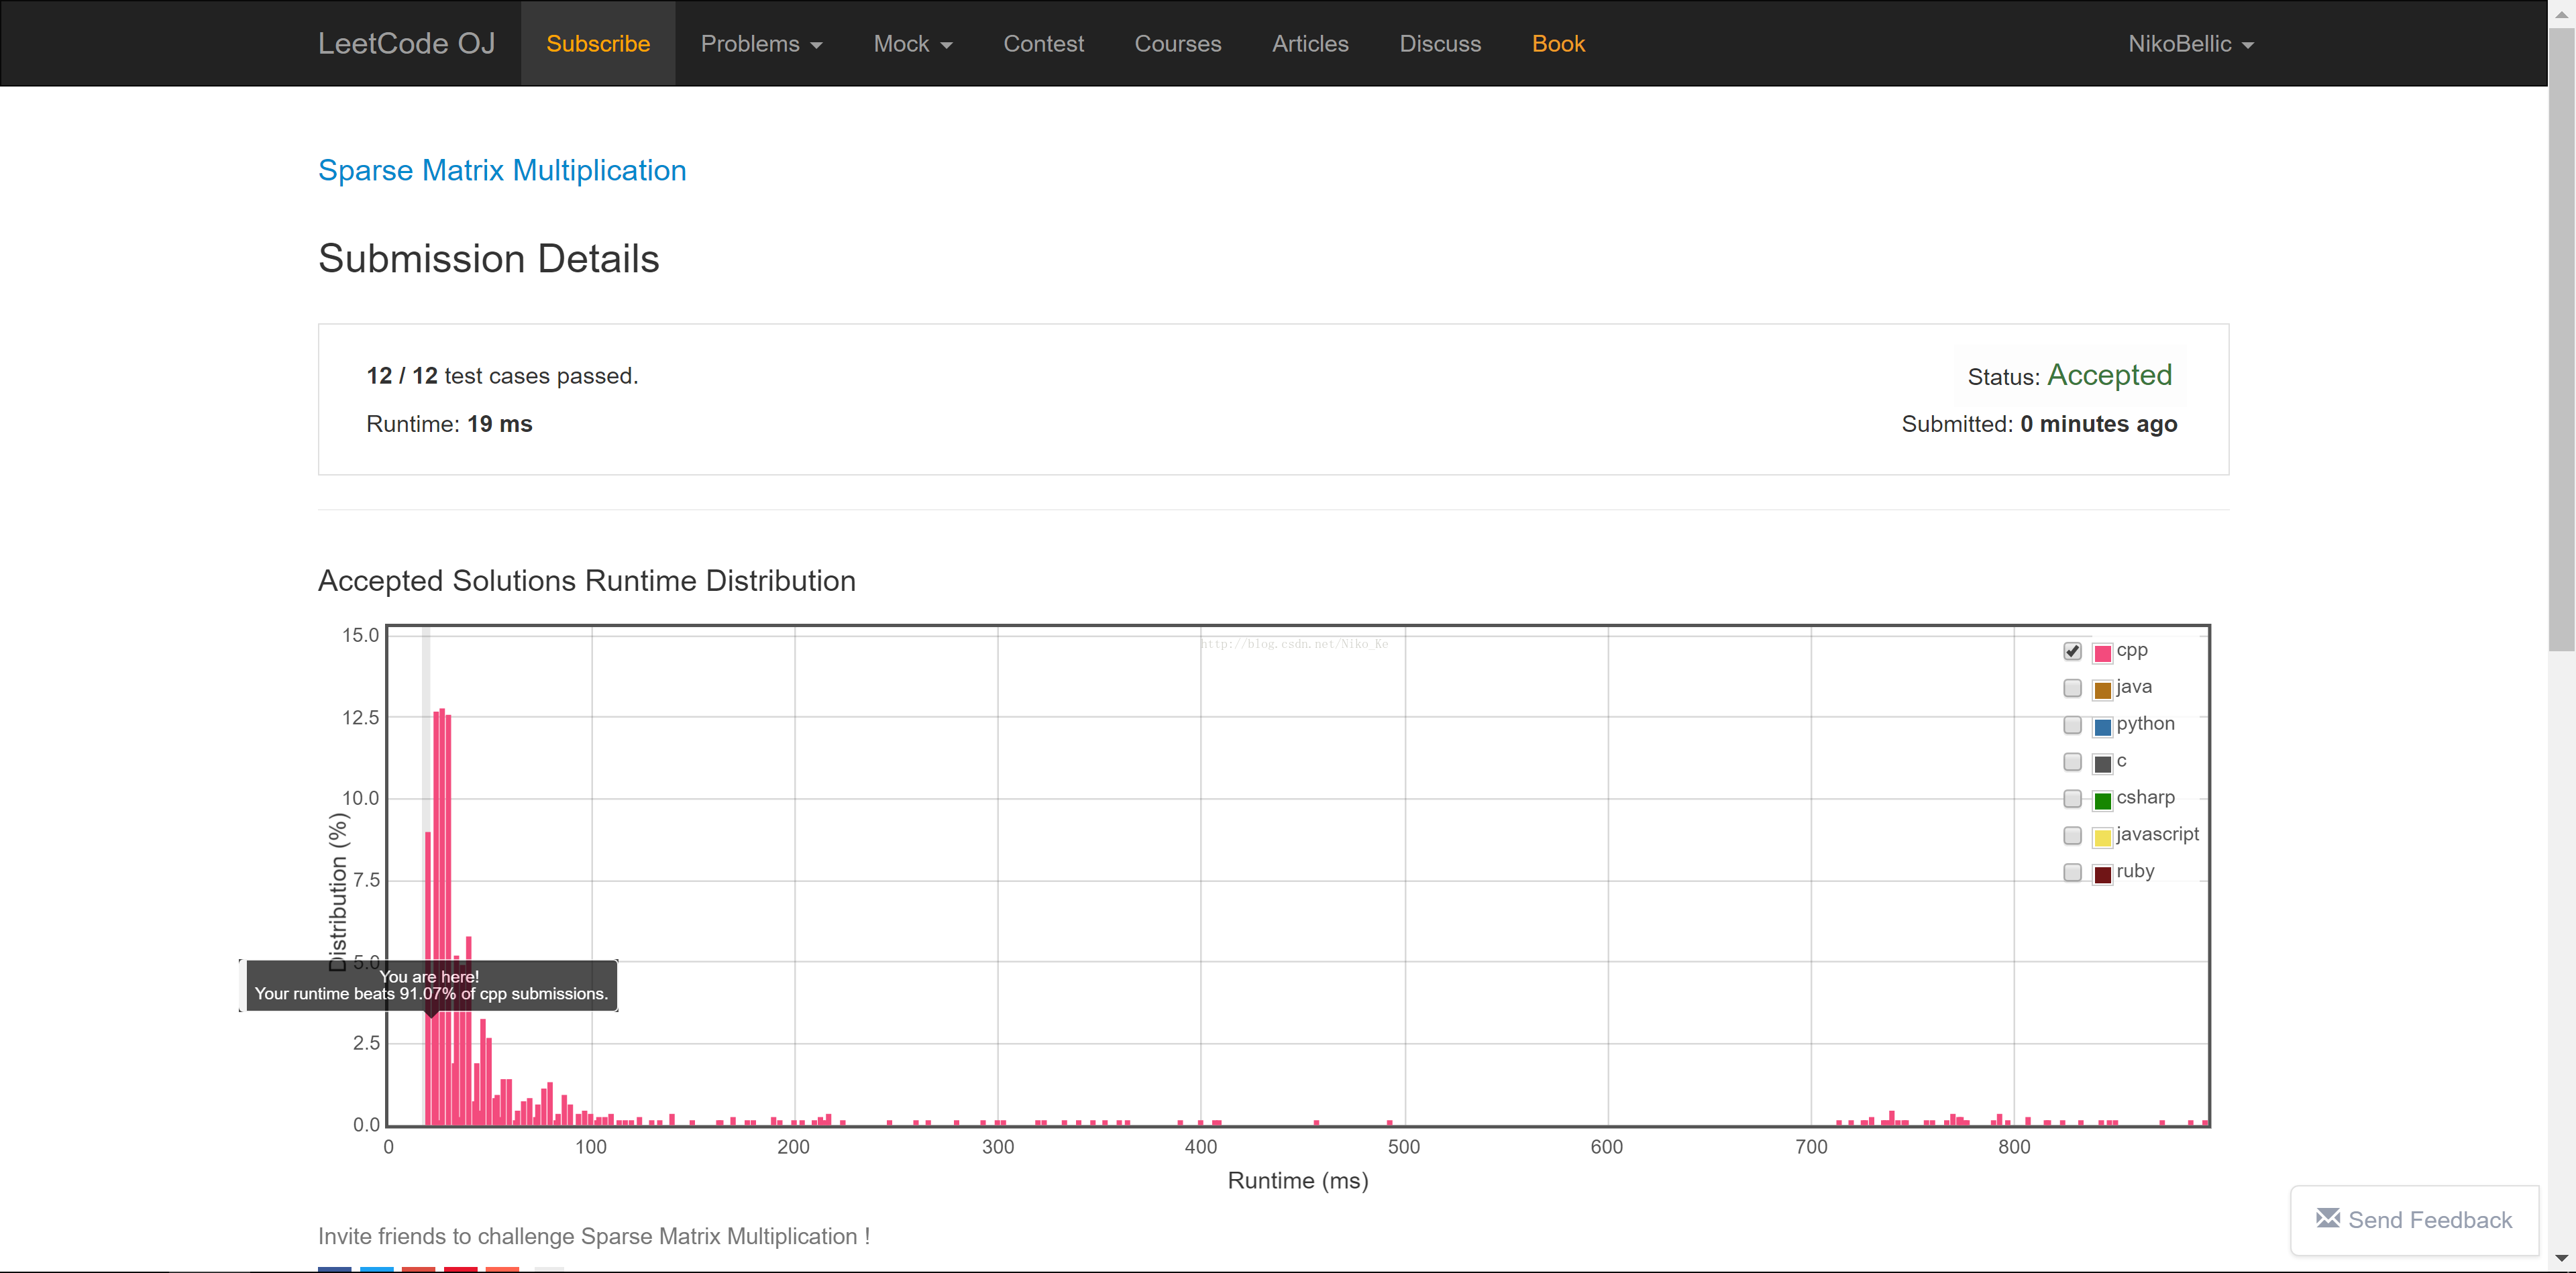Expand the Mock dropdown menu
This screenshot has height=1273, width=2576.
[912, 44]
